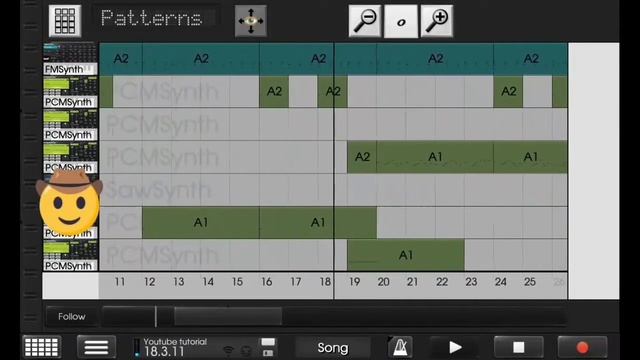This screenshot has height=360, width=640.
Task: Select A1 block spanning bars 20-23 in fourth row
Action: point(435,157)
